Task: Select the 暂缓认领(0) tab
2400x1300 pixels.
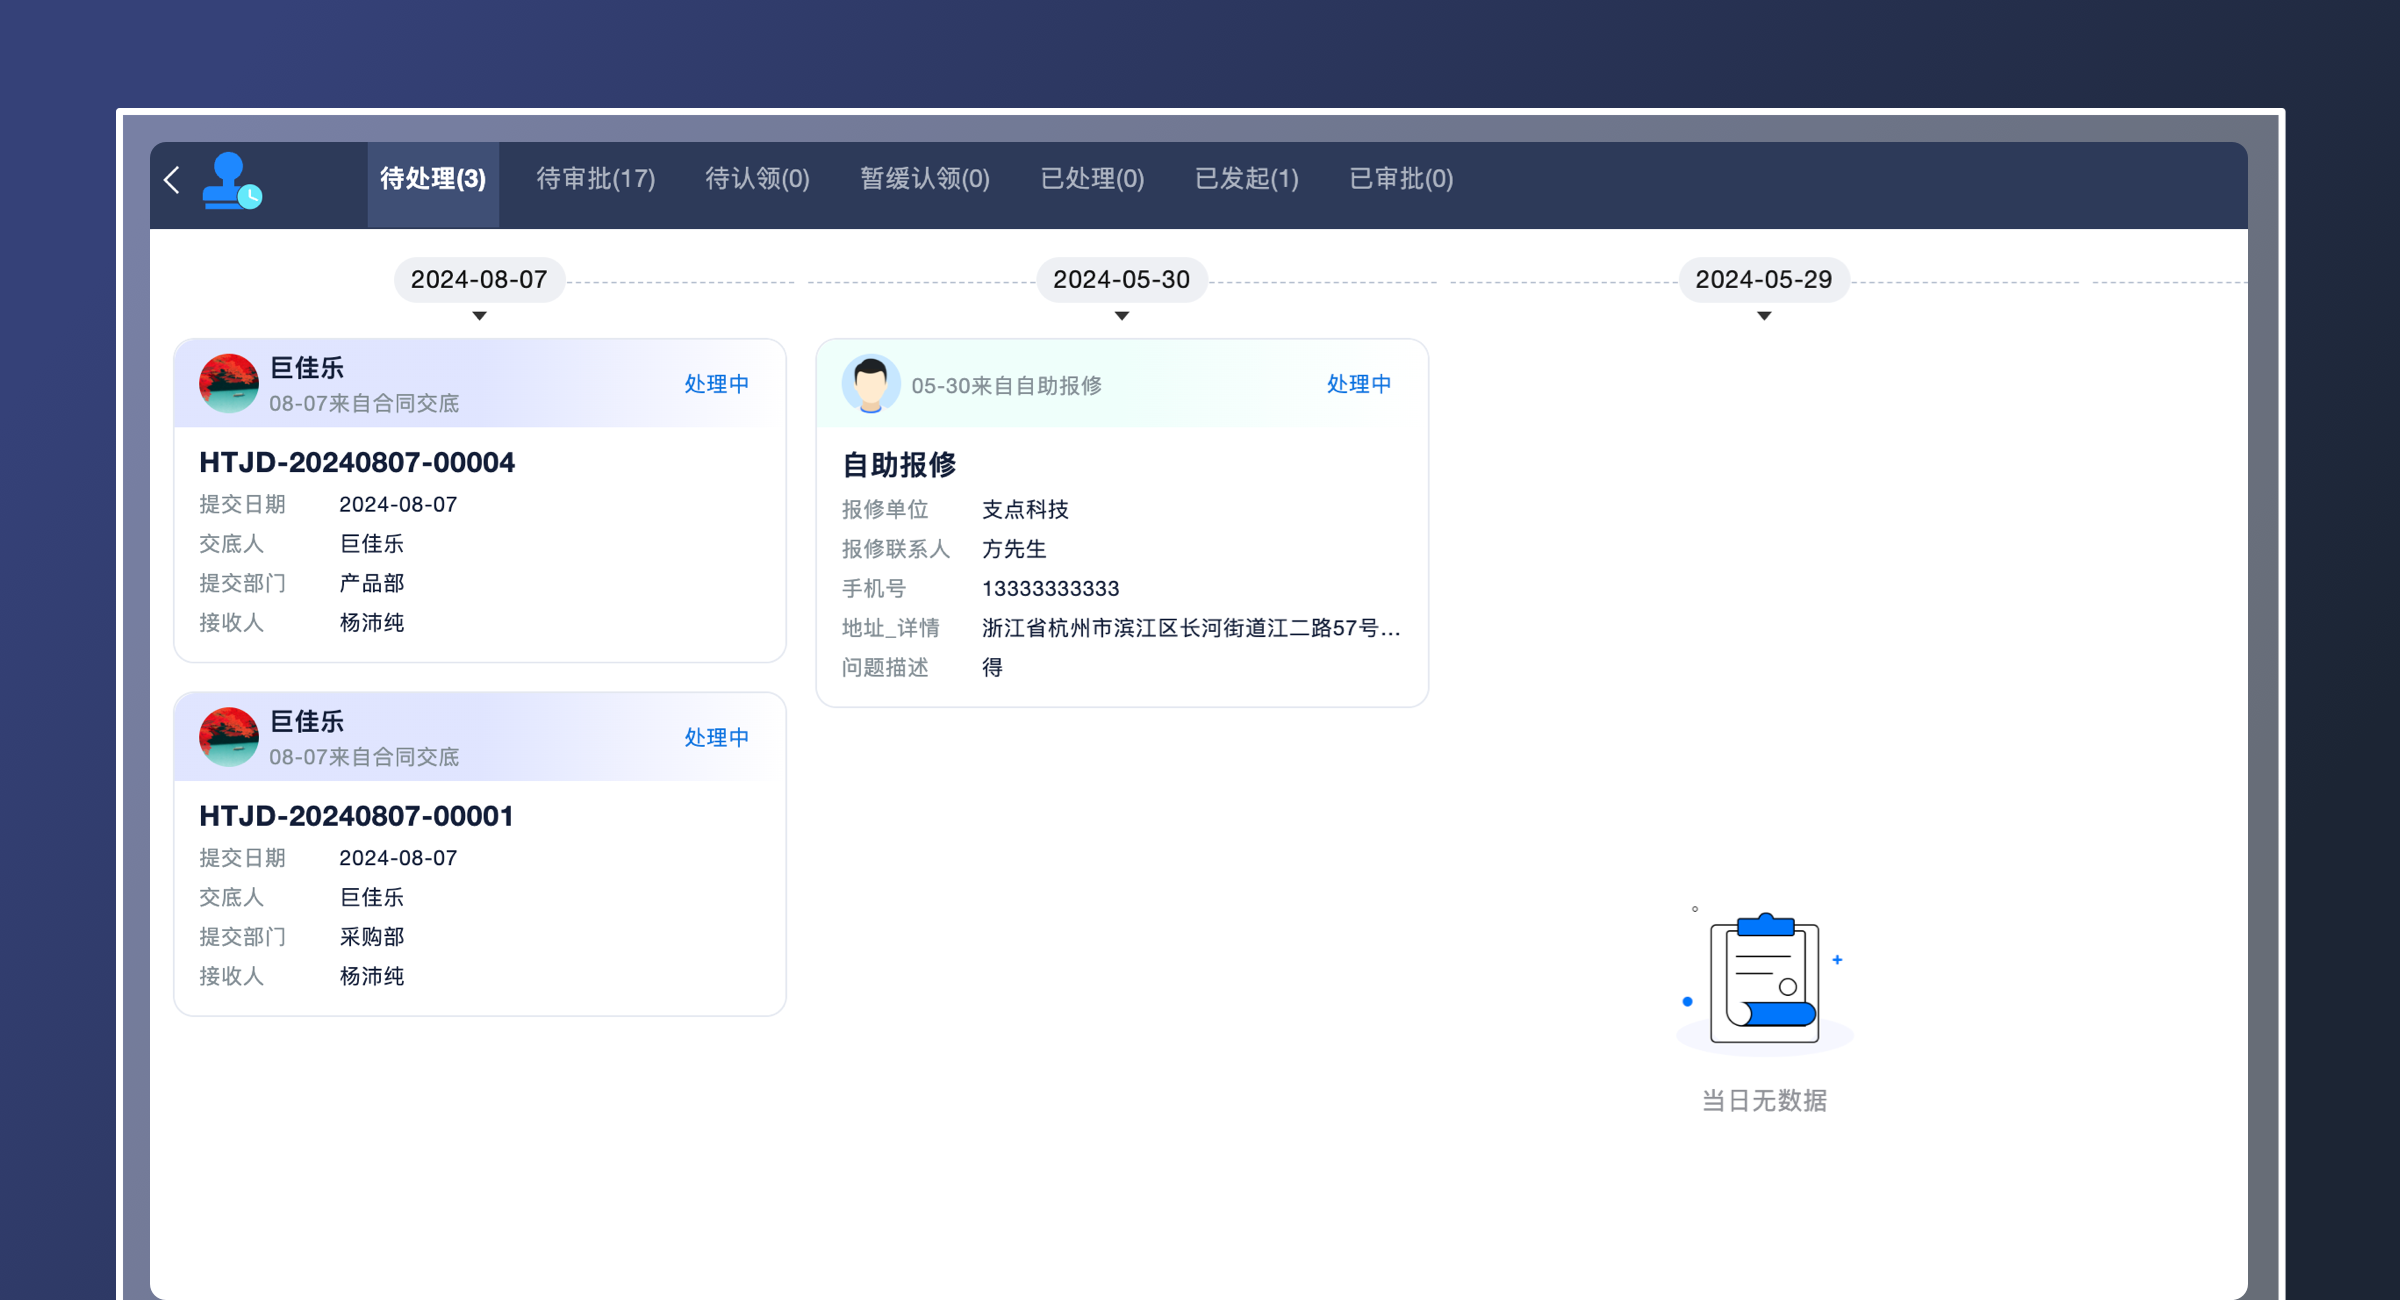Action: tap(924, 179)
